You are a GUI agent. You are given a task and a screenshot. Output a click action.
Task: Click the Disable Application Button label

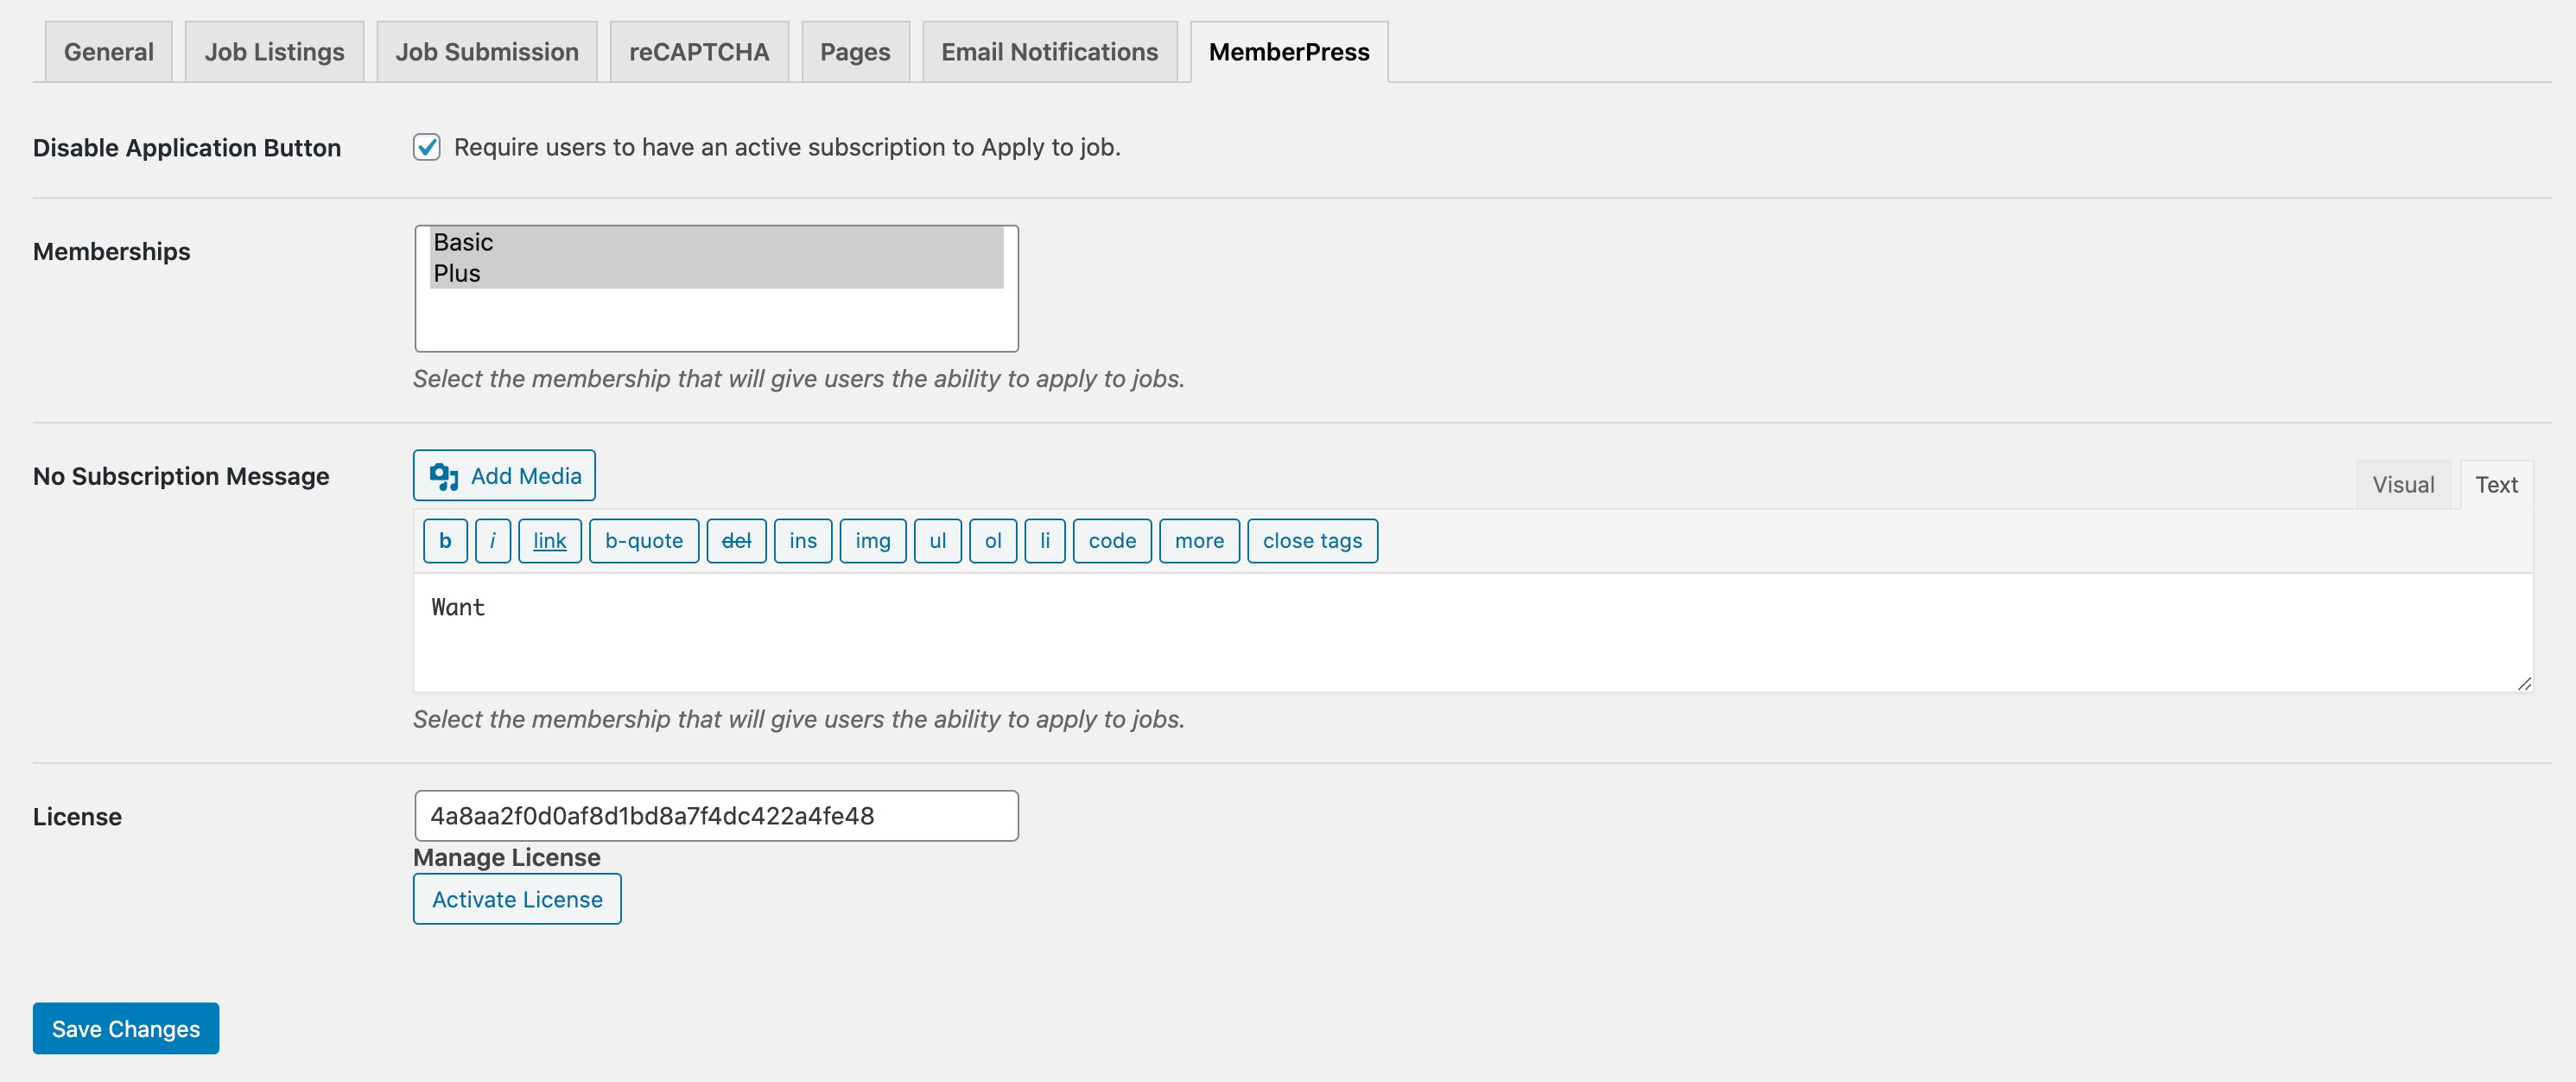(x=187, y=148)
